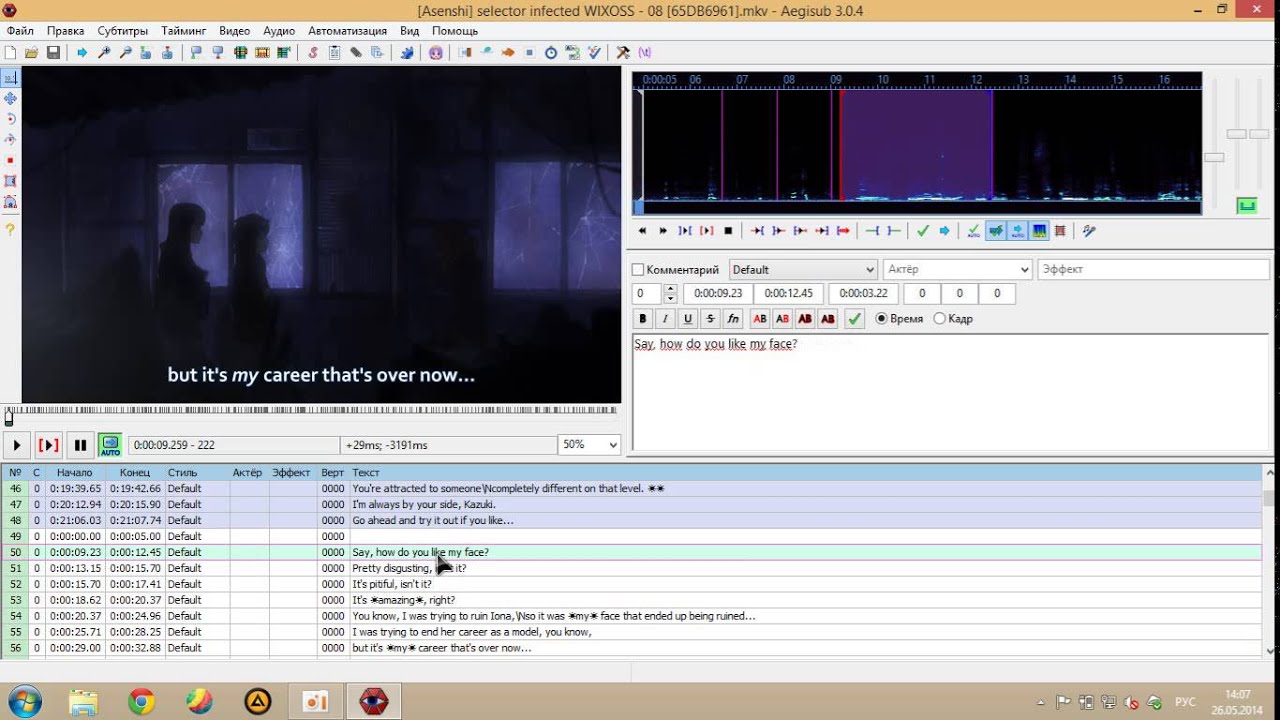The height and width of the screenshot is (720, 1280).
Task: Toggle underline formatting button U
Action: point(688,319)
